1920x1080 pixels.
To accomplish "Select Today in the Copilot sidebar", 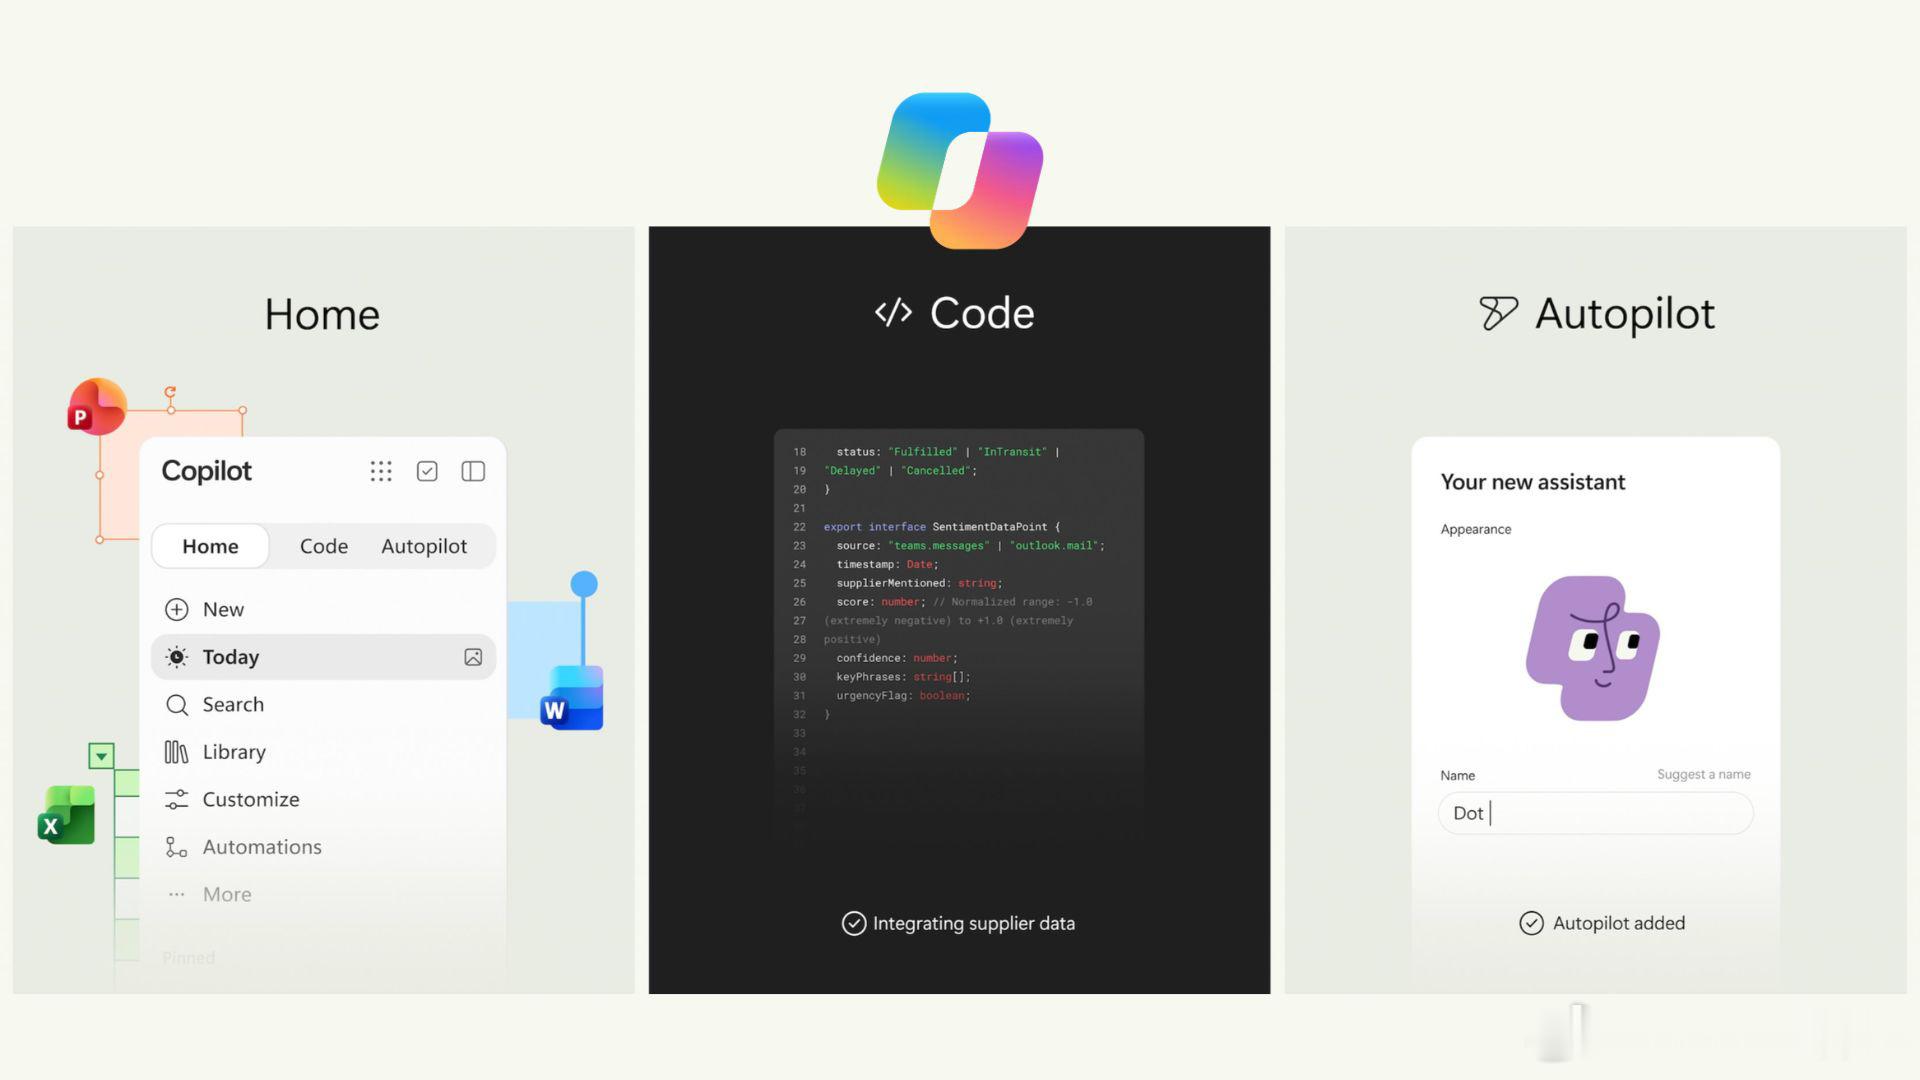I will pyautogui.click(x=323, y=657).
